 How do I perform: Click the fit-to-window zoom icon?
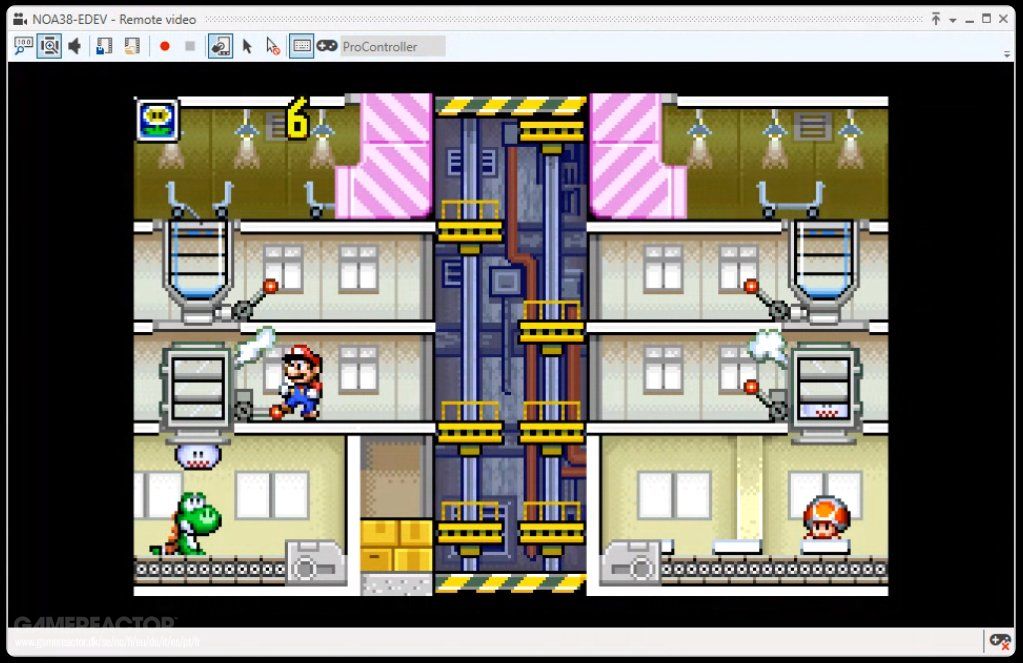[x=47, y=45]
